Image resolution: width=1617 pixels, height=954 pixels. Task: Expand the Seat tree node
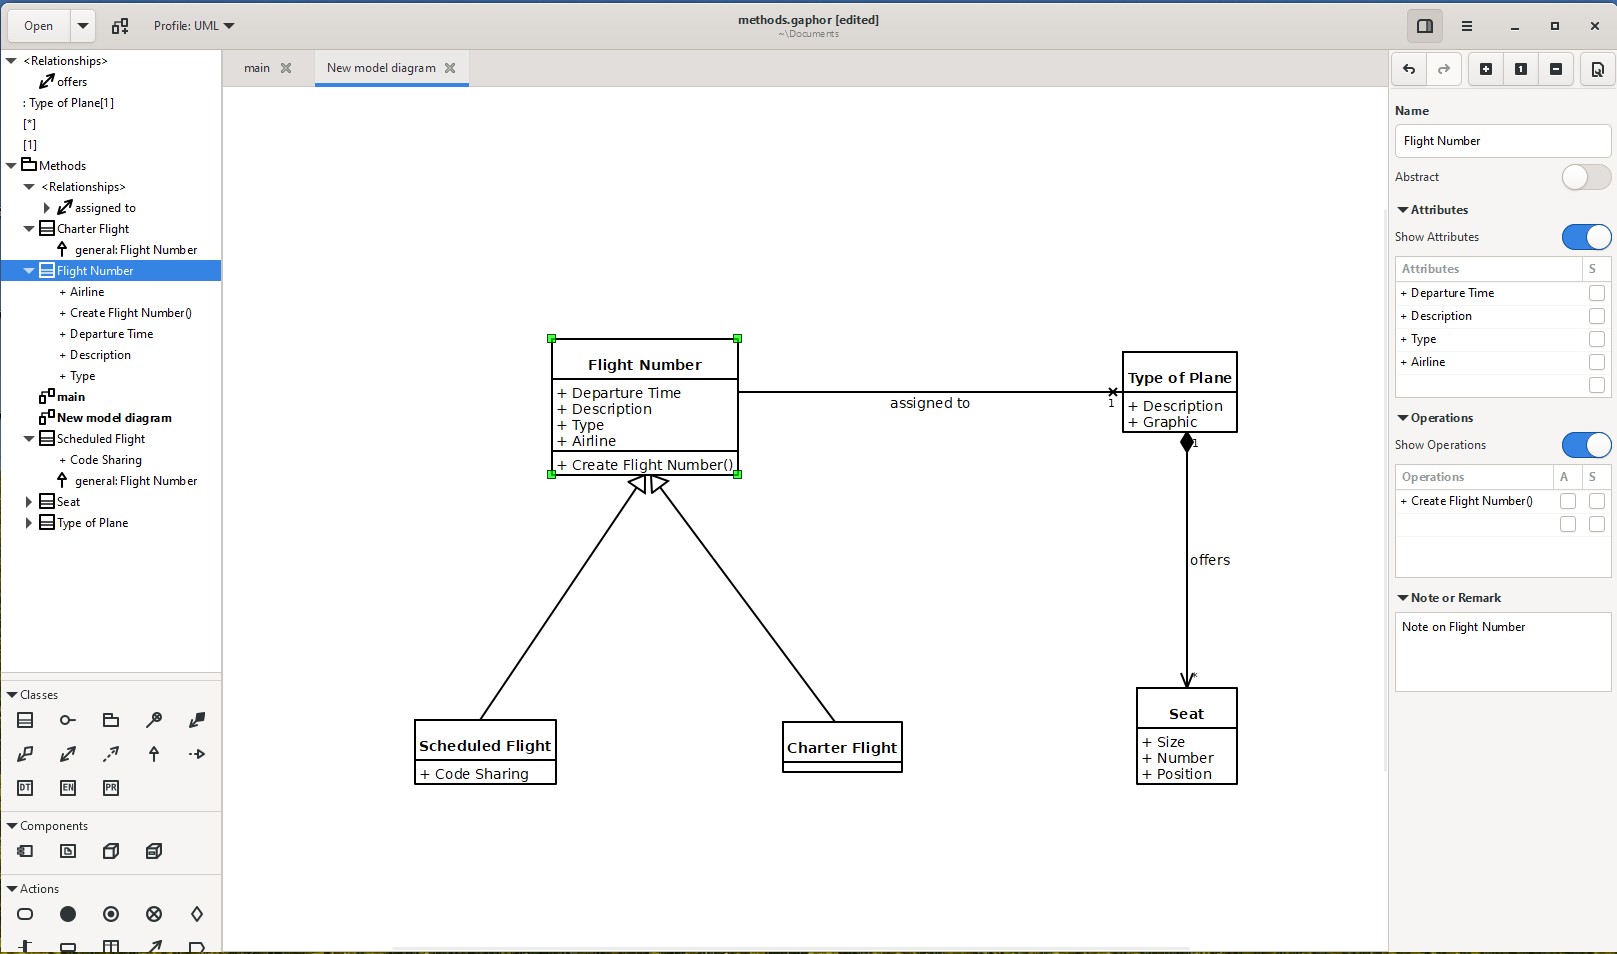(x=29, y=502)
